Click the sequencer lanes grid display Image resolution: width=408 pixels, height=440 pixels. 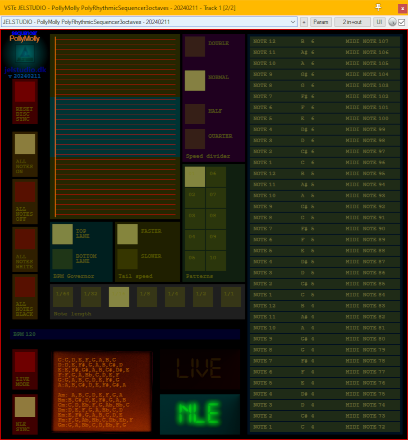click(x=115, y=127)
